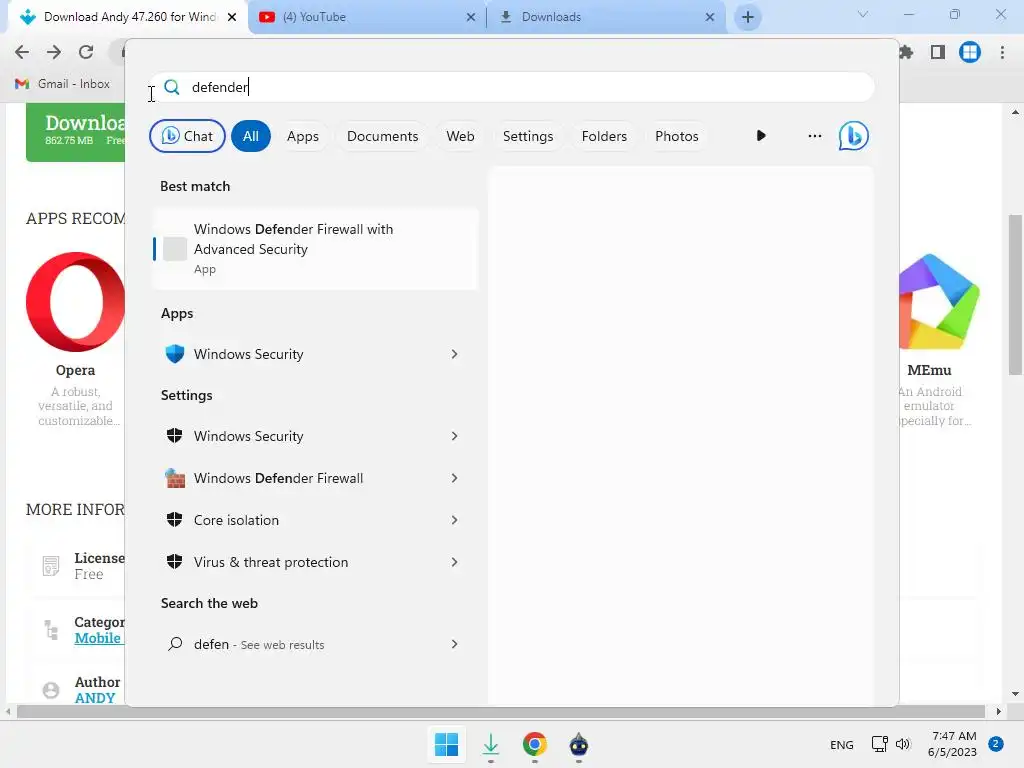
Task: Open Google Chrome from the taskbar
Action: 534,744
